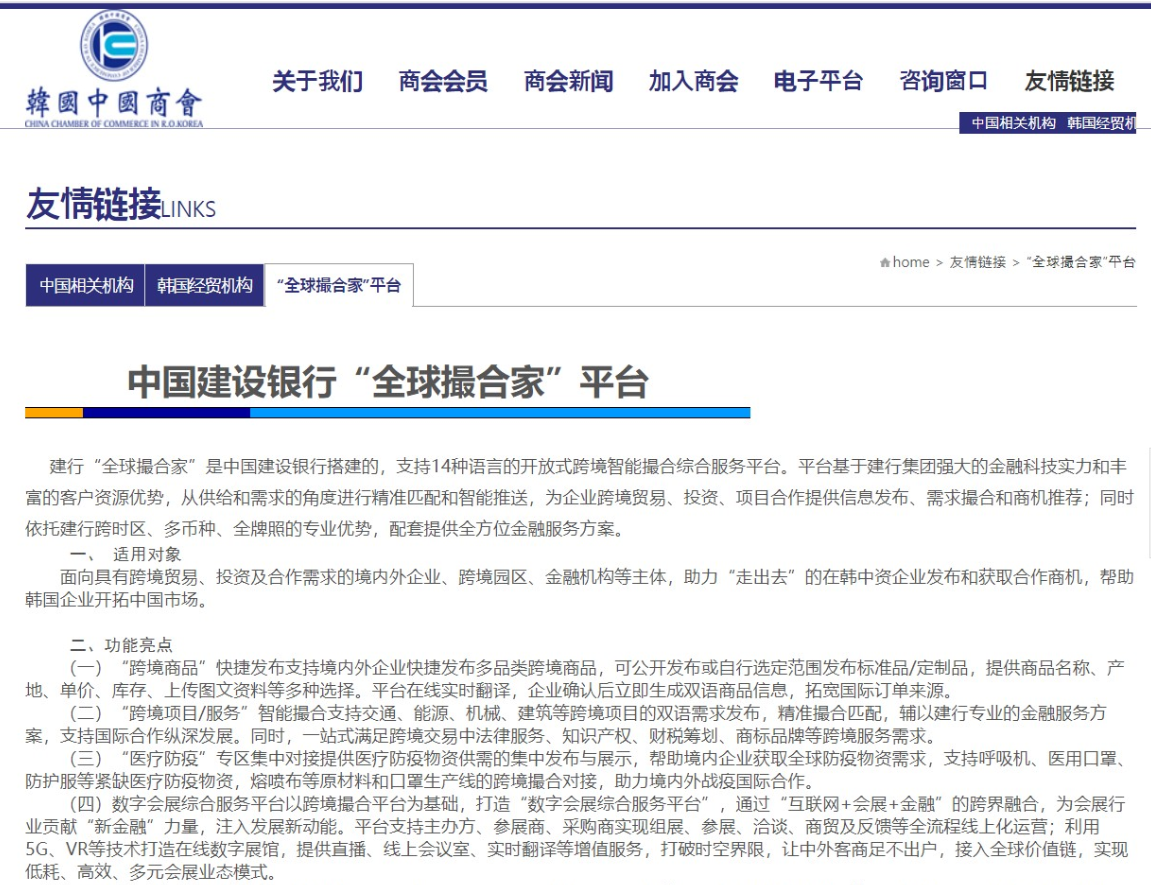1151x885 pixels.
Task: Choose 中国相关机构 in the dark dropdown submenu
Action: (1013, 123)
